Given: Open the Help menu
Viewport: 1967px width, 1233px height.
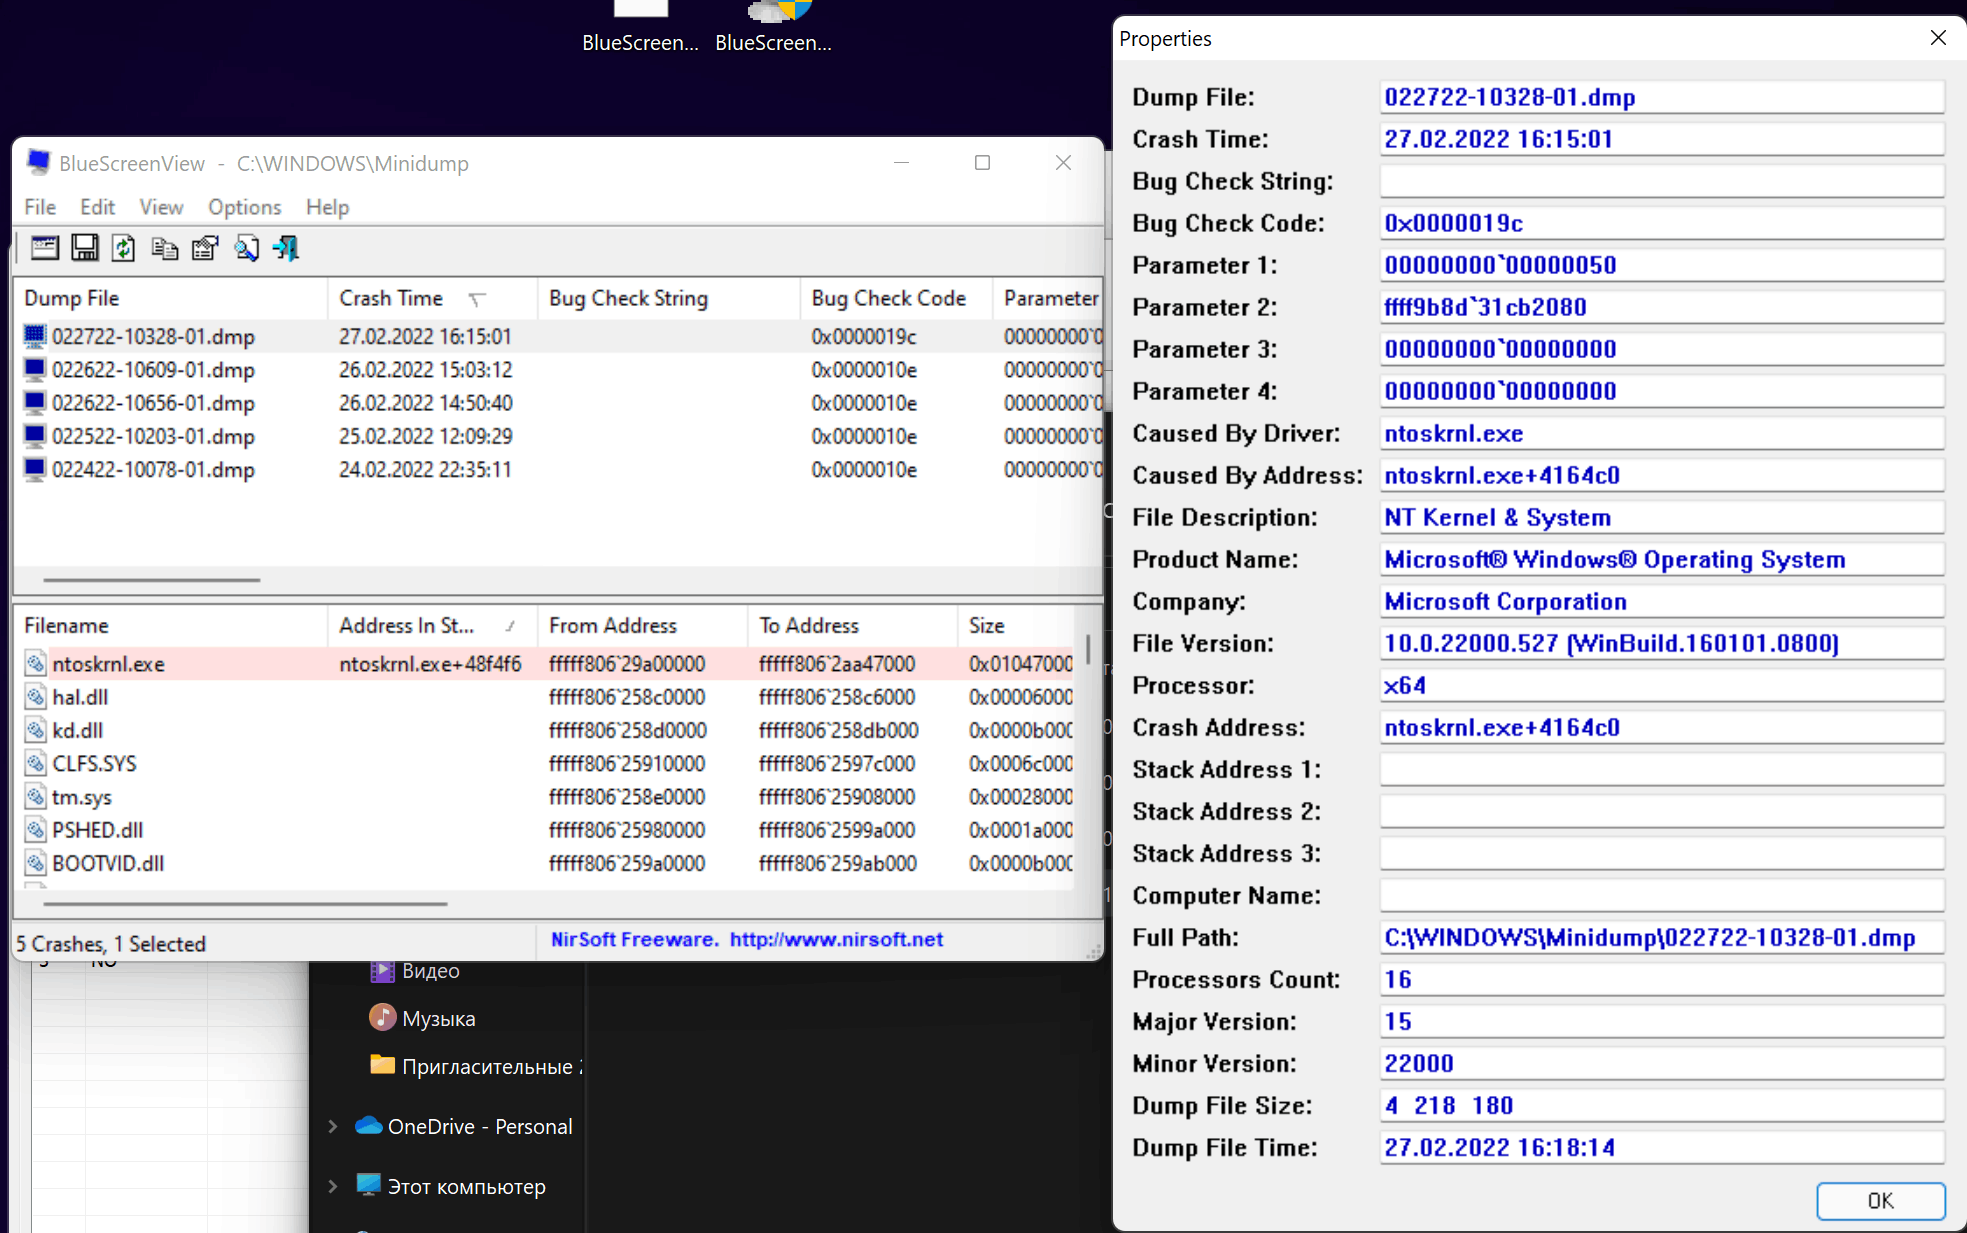Looking at the screenshot, I should point(327,207).
